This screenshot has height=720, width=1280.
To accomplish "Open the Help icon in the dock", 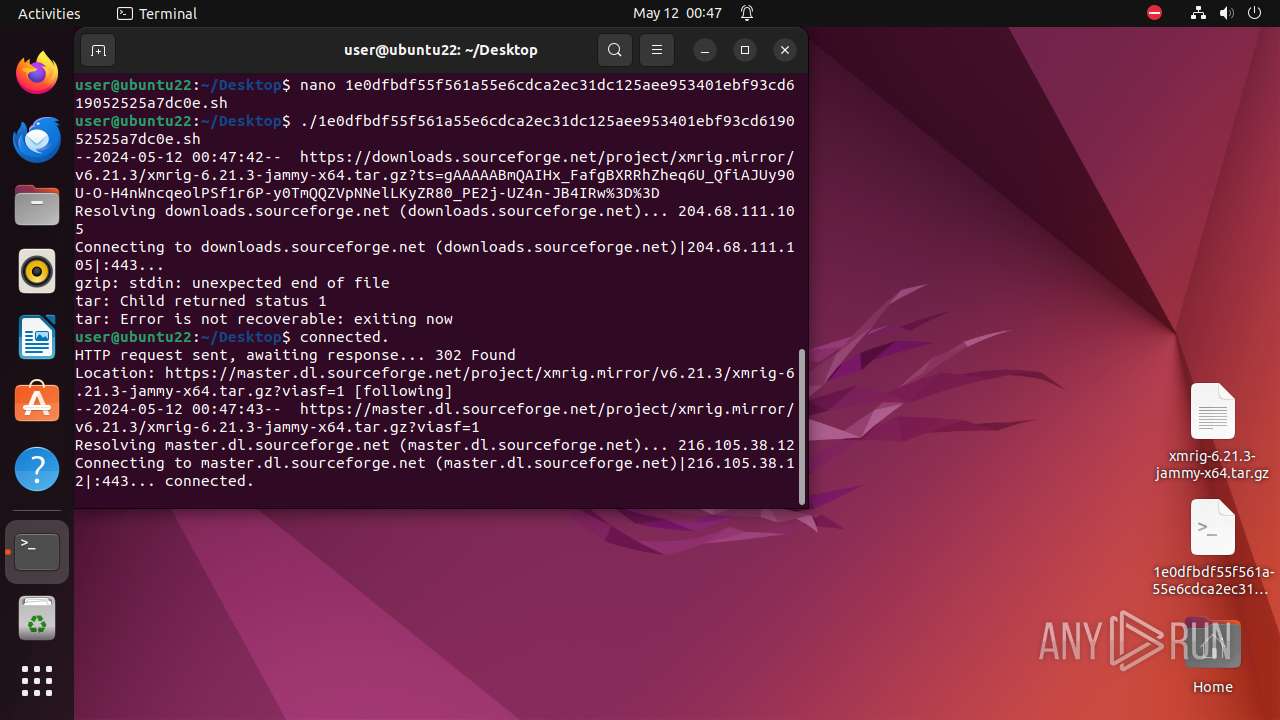I will [x=37, y=469].
